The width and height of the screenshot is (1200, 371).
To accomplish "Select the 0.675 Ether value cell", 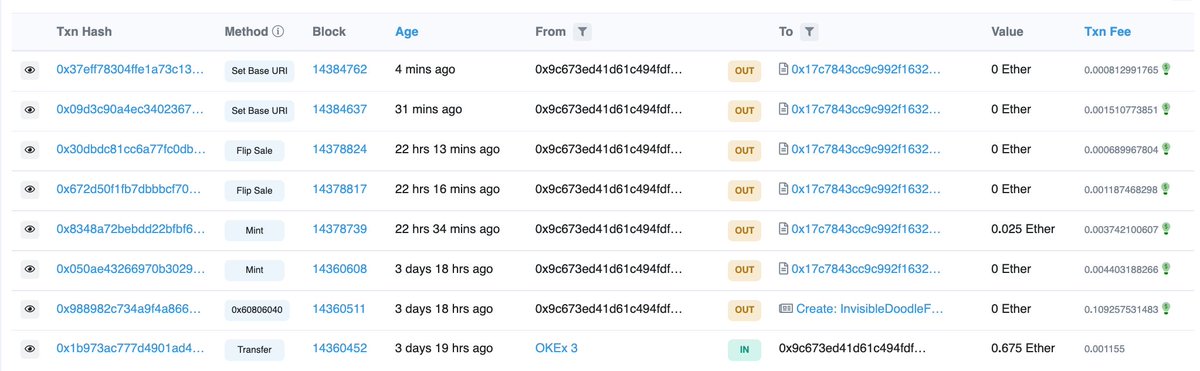I will click(x=1023, y=349).
